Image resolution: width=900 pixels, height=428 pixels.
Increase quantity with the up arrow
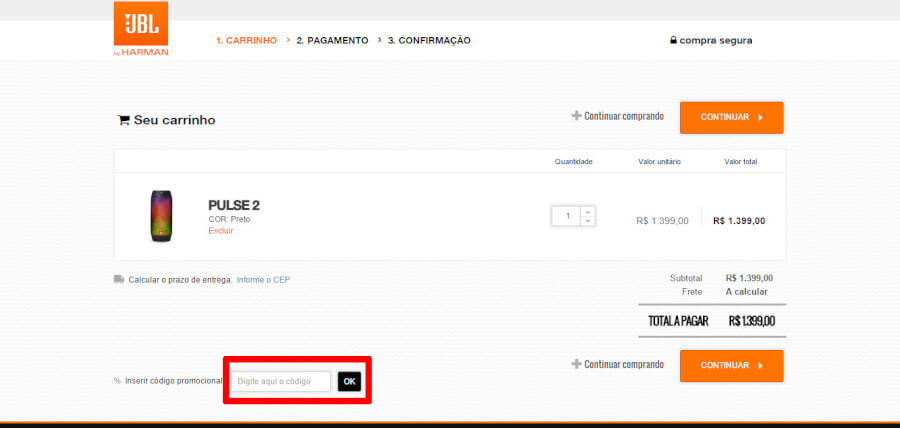(x=587, y=211)
